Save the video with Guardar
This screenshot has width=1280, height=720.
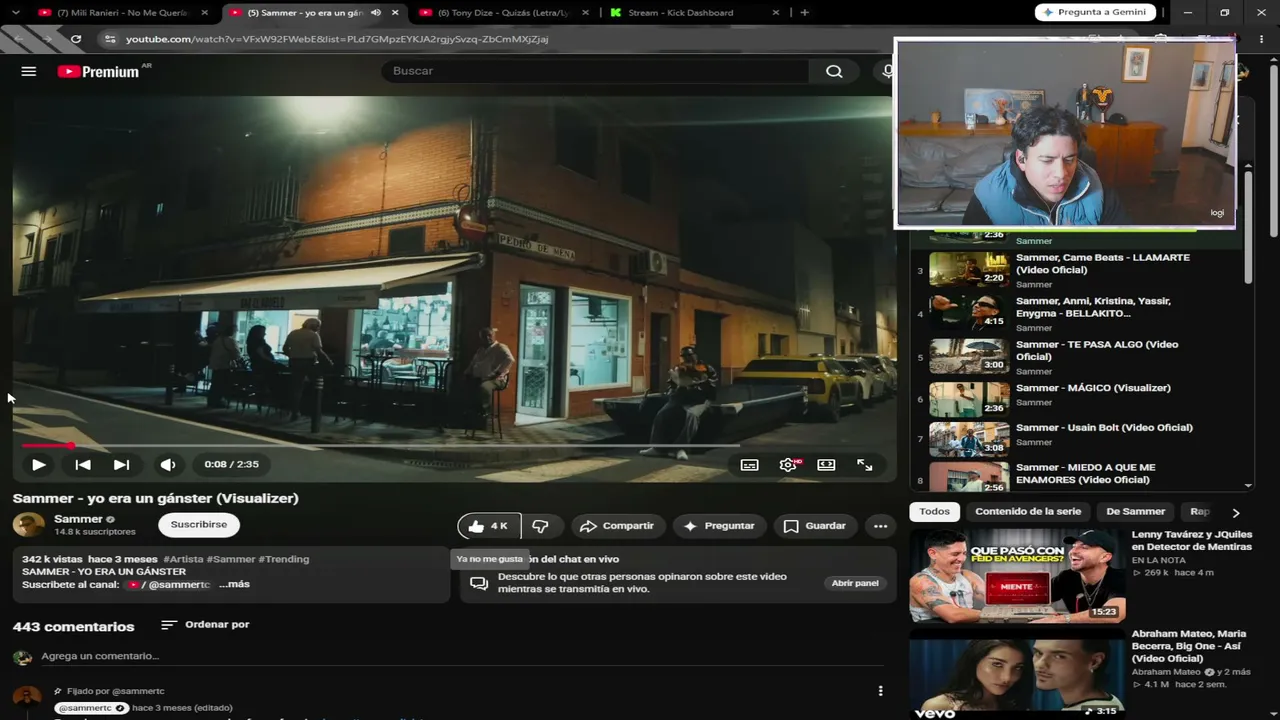pos(815,526)
